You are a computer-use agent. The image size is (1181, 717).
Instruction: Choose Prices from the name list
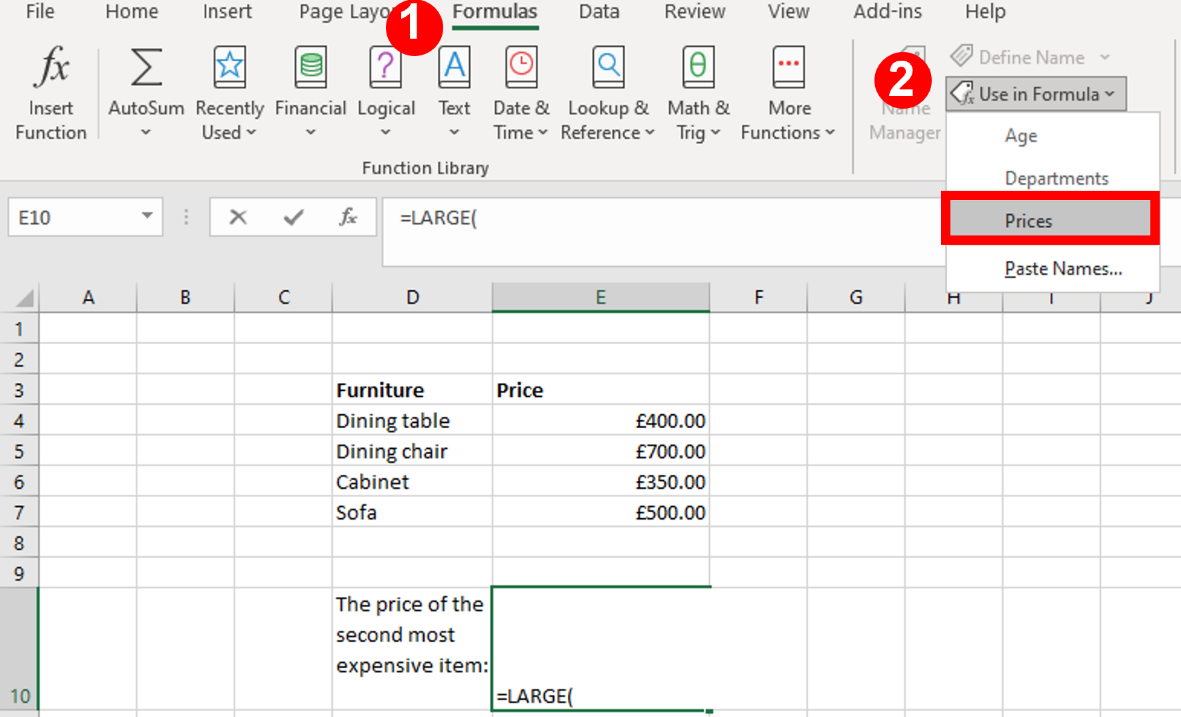click(x=1049, y=219)
